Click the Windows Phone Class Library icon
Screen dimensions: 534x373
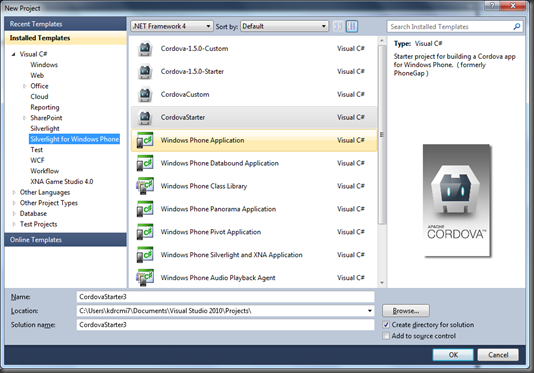tap(145, 186)
